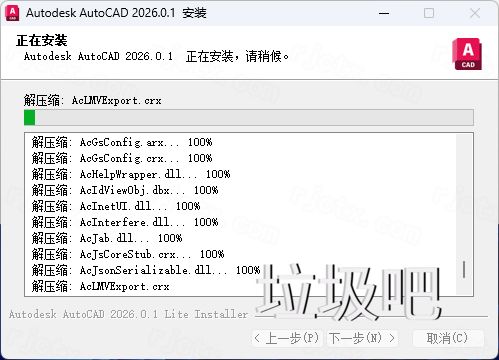Select log line AcInetUI.dll... 100%
The image size is (499, 360).
(116, 206)
